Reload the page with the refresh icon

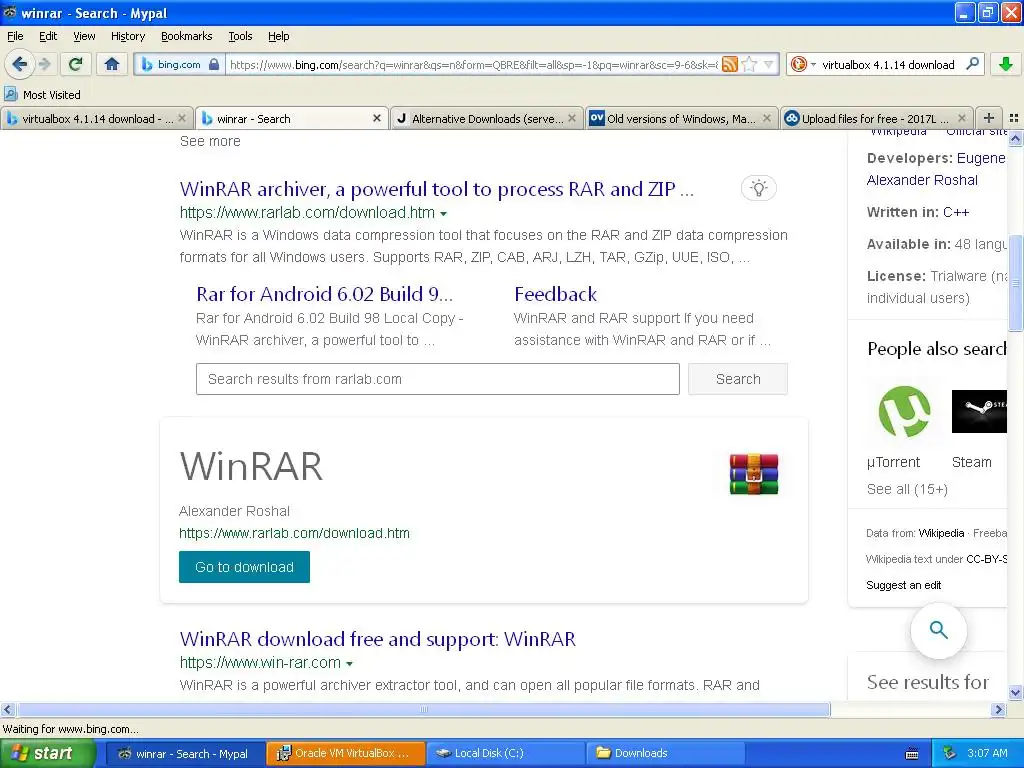point(75,64)
